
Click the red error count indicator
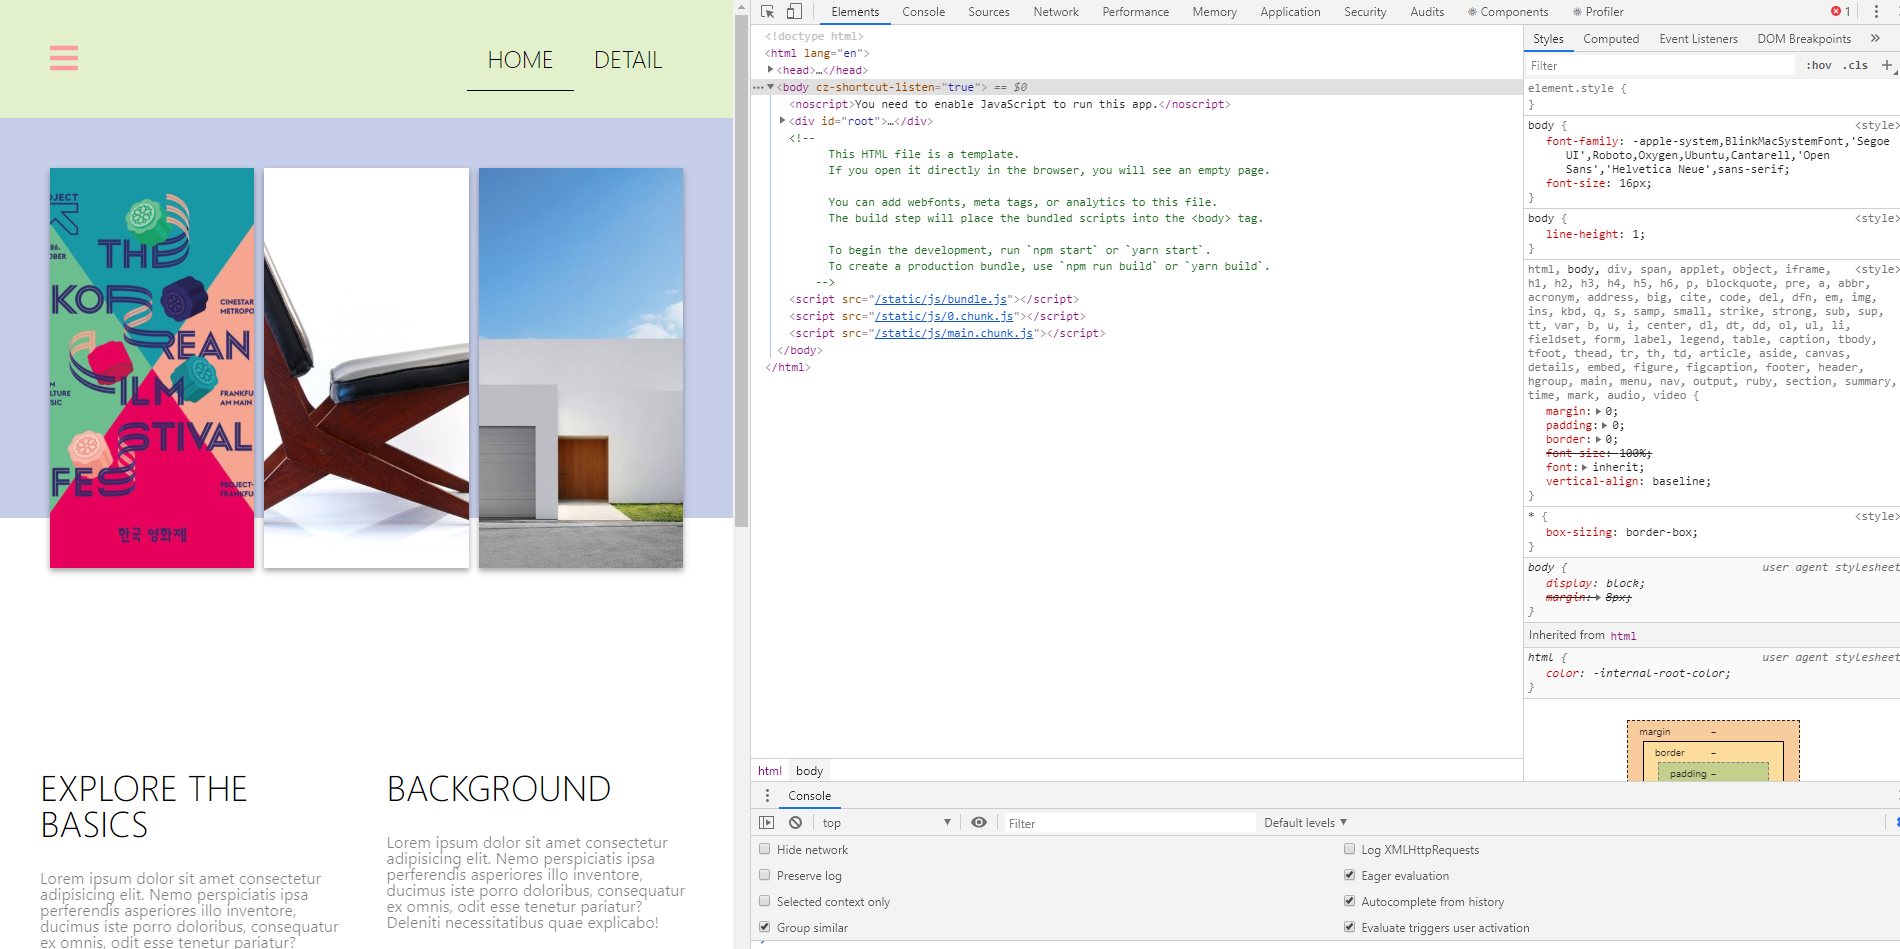pyautogui.click(x=1841, y=12)
